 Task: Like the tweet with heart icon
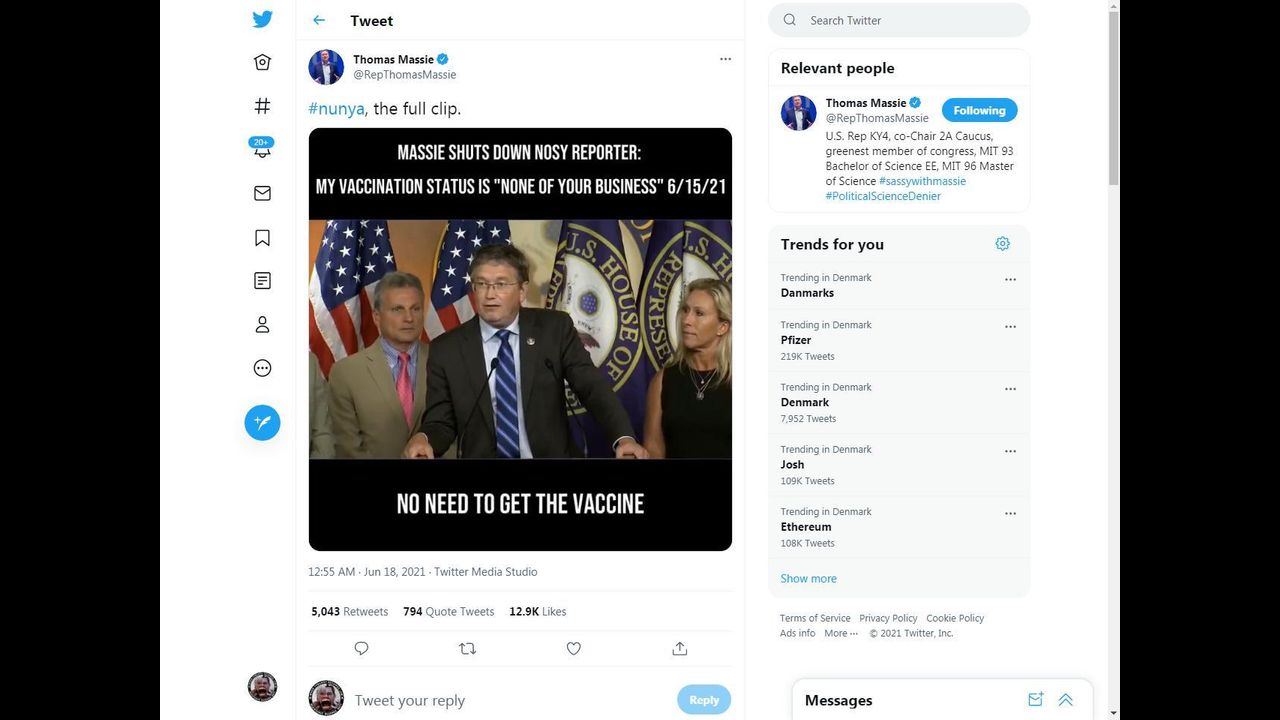click(573, 648)
